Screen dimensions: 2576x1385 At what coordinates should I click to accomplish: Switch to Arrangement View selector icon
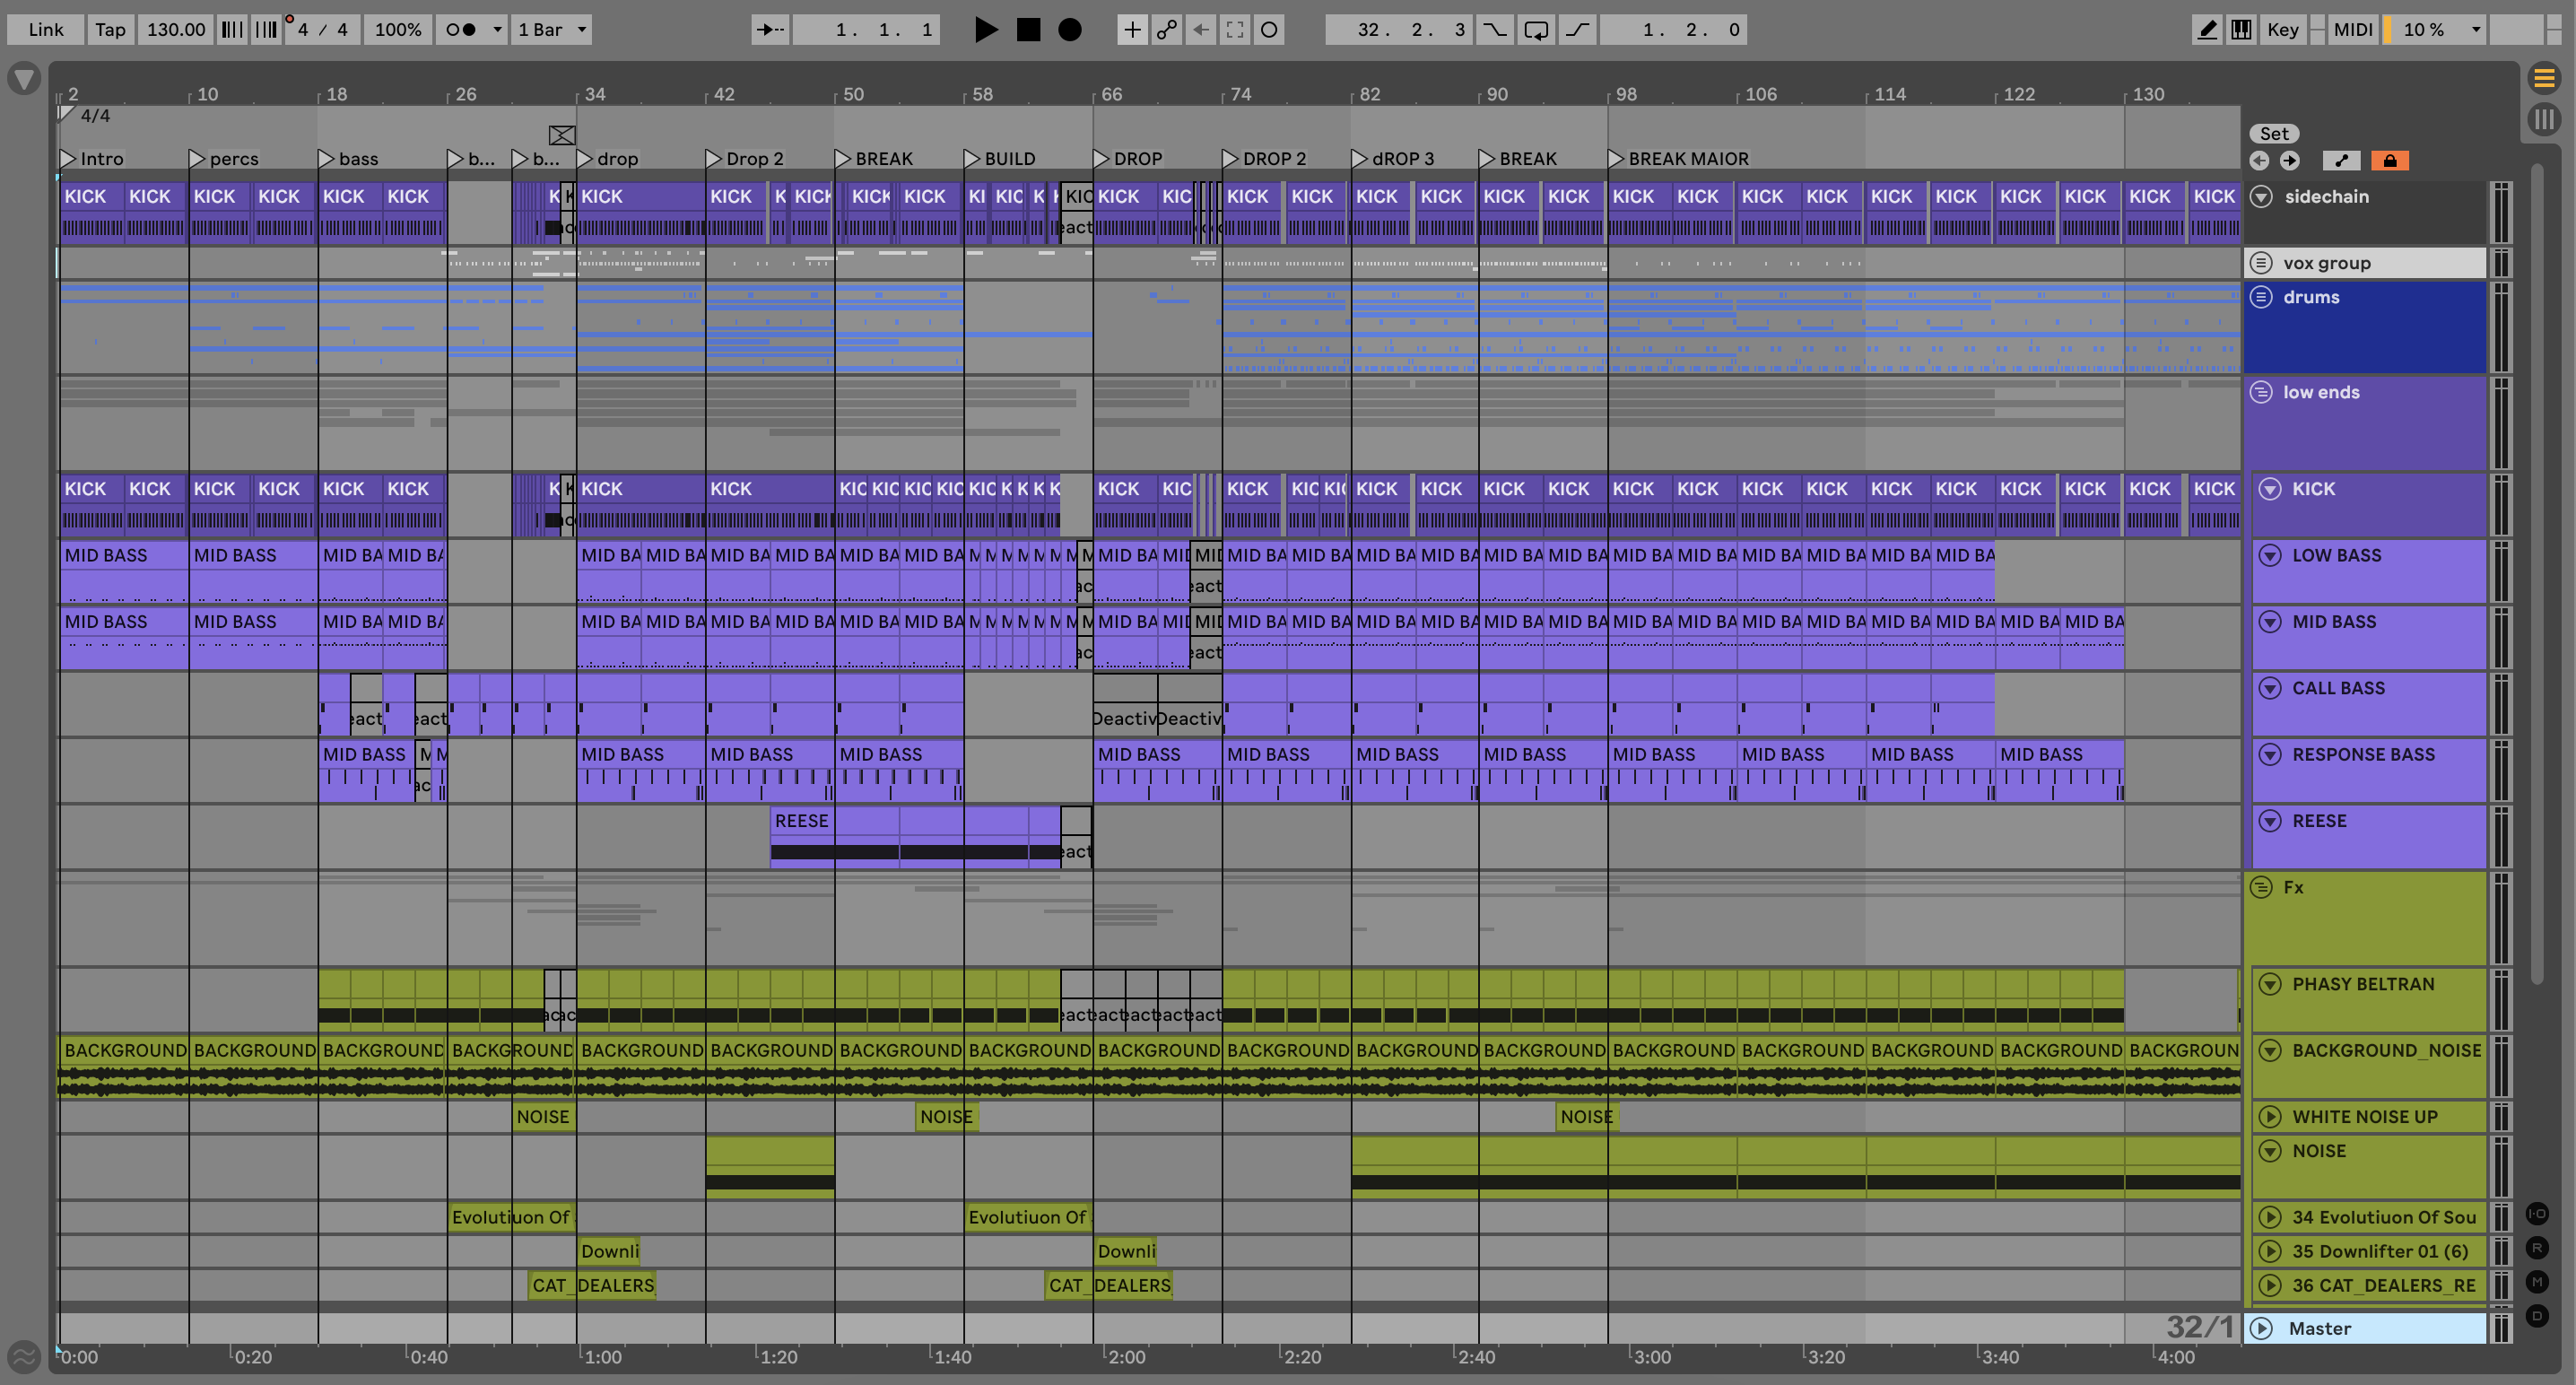tap(2544, 77)
